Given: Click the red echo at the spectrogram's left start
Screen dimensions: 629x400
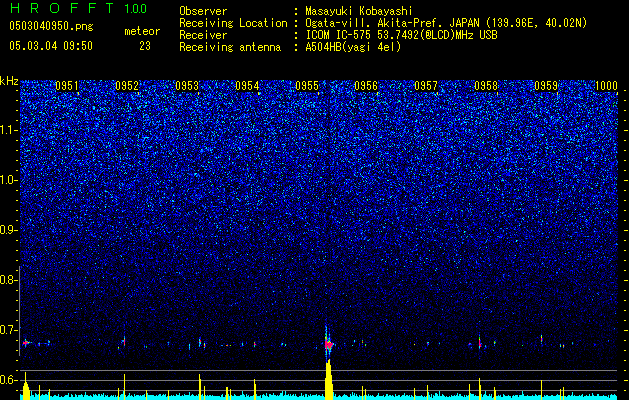Looking at the screenshot, I should pos(26,343).
